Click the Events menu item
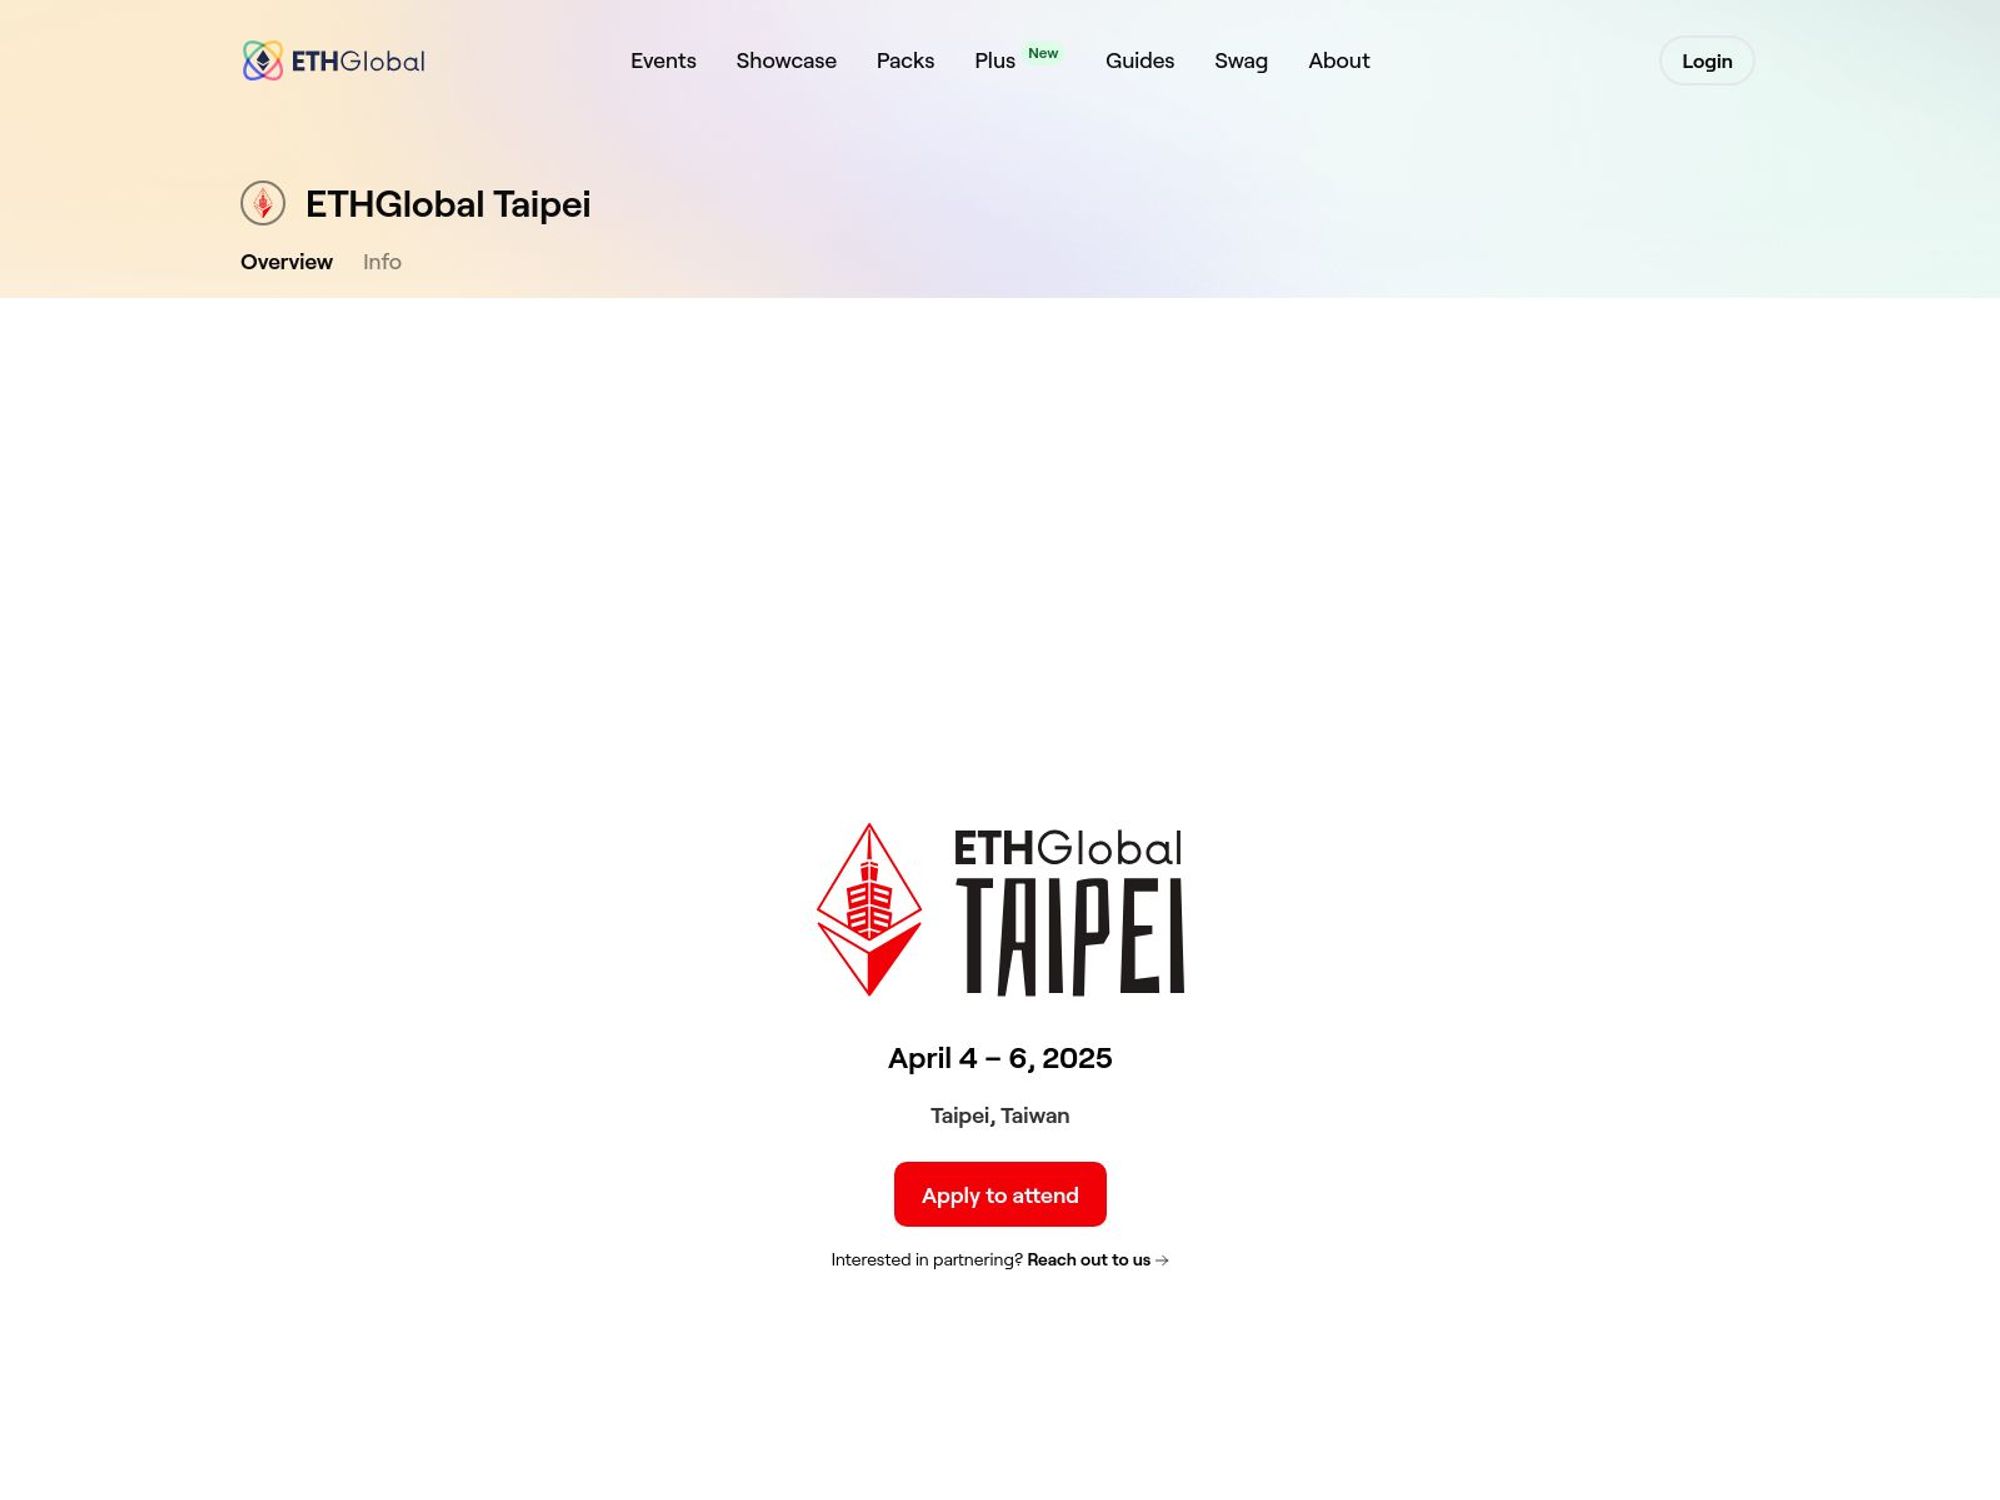 pyautogui.click(x=663, y=60)
